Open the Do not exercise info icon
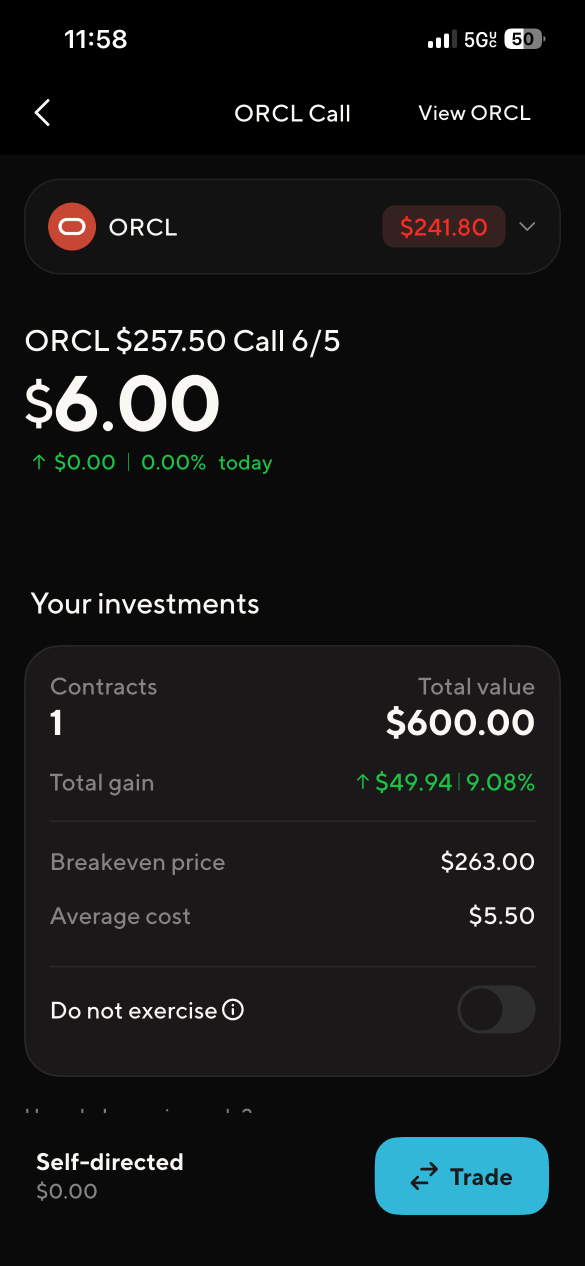 pyautogui.click(x=233, y=1010)
